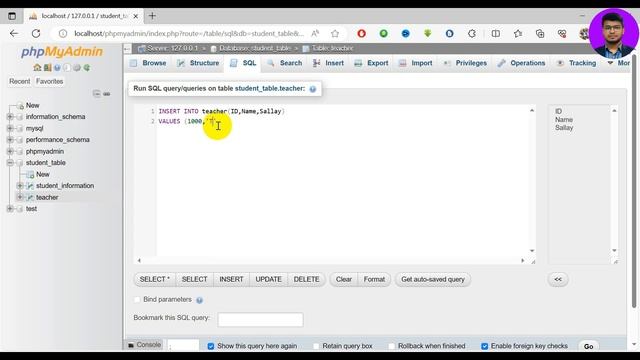Viewport: 640px width, 360px height.
Task: Click the SQL query help icon
Action: pyautogui.click(x=313, y=89)
